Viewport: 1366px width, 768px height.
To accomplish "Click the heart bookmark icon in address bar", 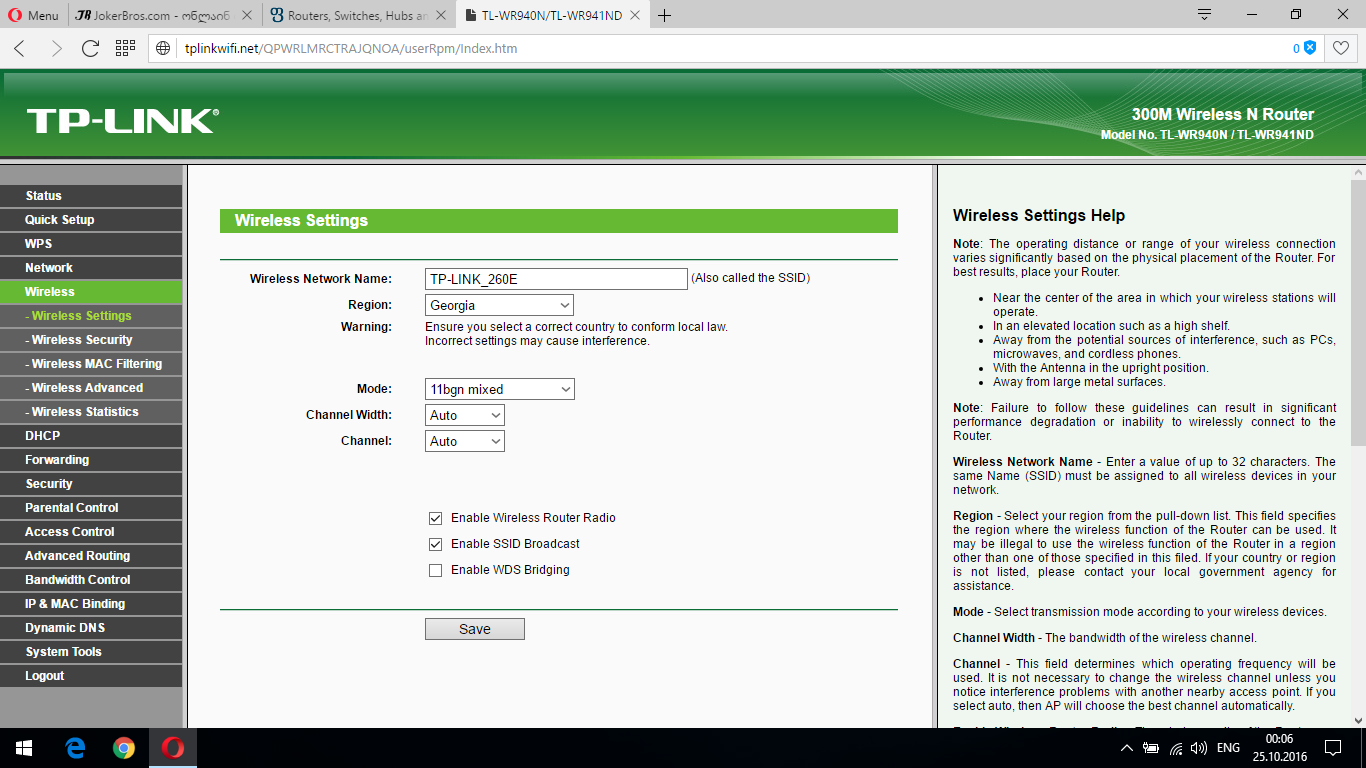I will (x=1340, y=48).
